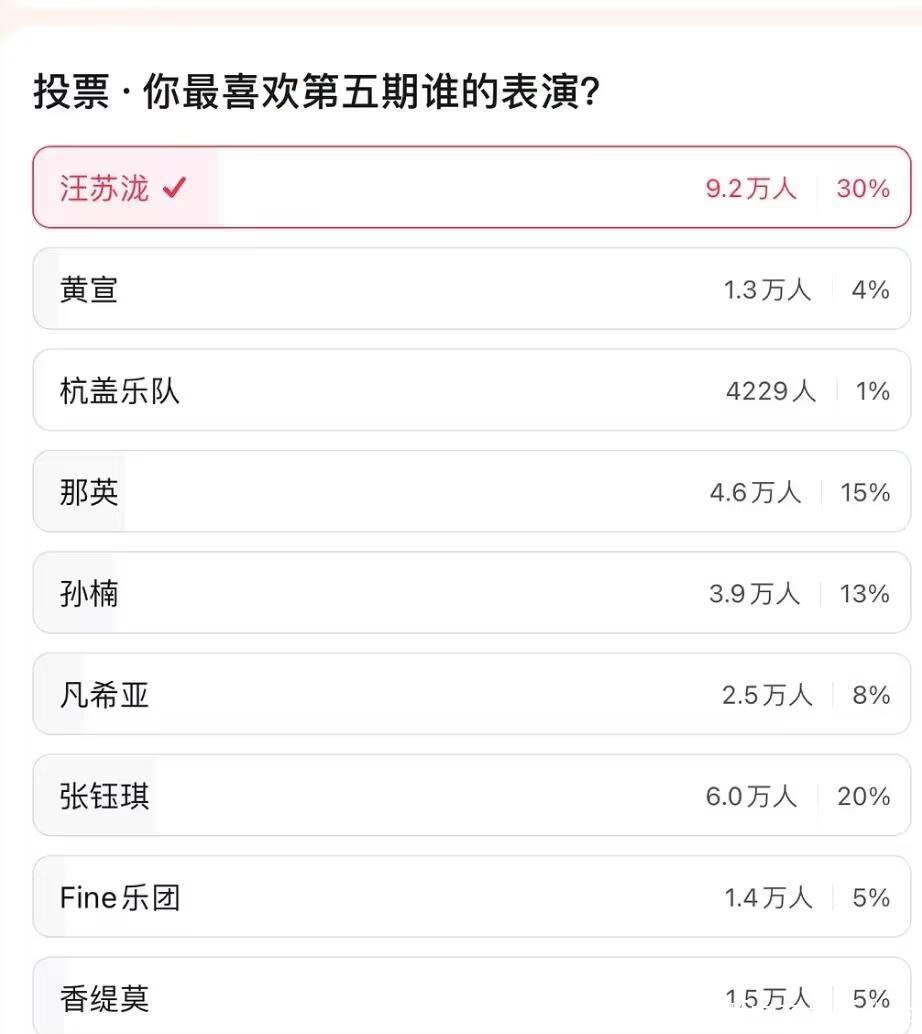Select the 汪苏泷 poll option
Viewport: 922px width, 1034px height.
[x=104, y=188]
